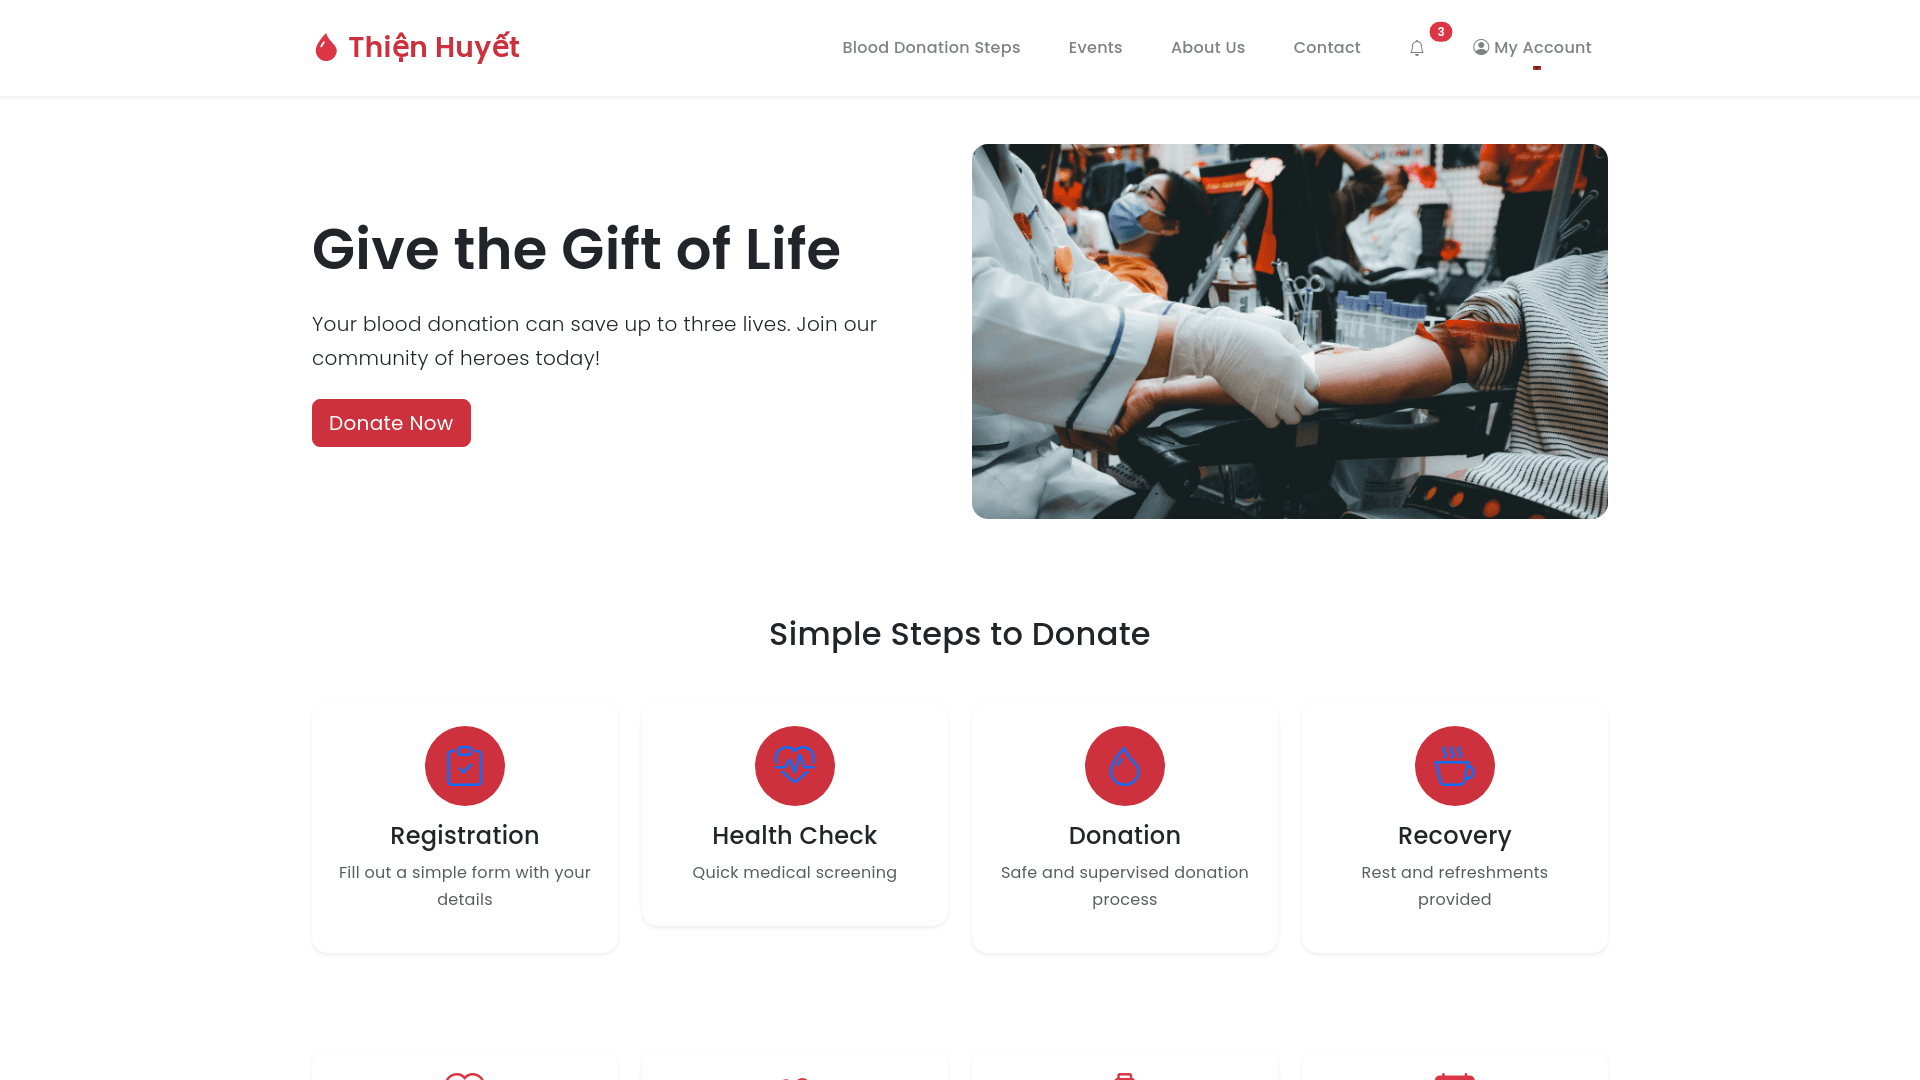
Task: Click the Donate Now button
Action: 391,423
